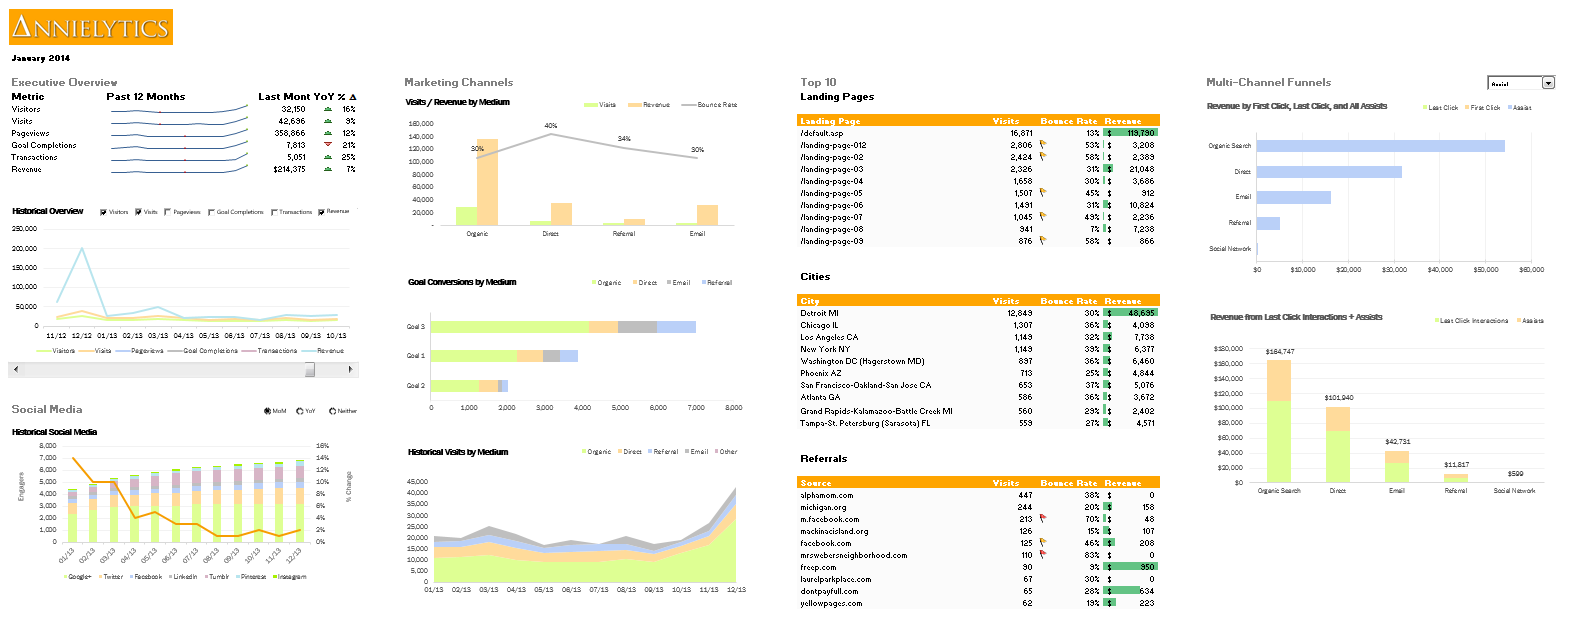
Task: Enable the Pageviews checkbox
Action: [x=167, y=212]
